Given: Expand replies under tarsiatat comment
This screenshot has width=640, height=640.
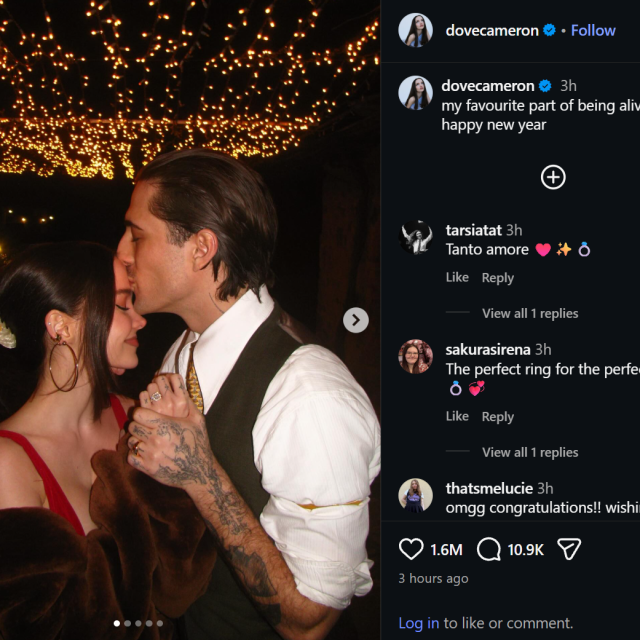Looking at the screenshot, I should 529,313.
